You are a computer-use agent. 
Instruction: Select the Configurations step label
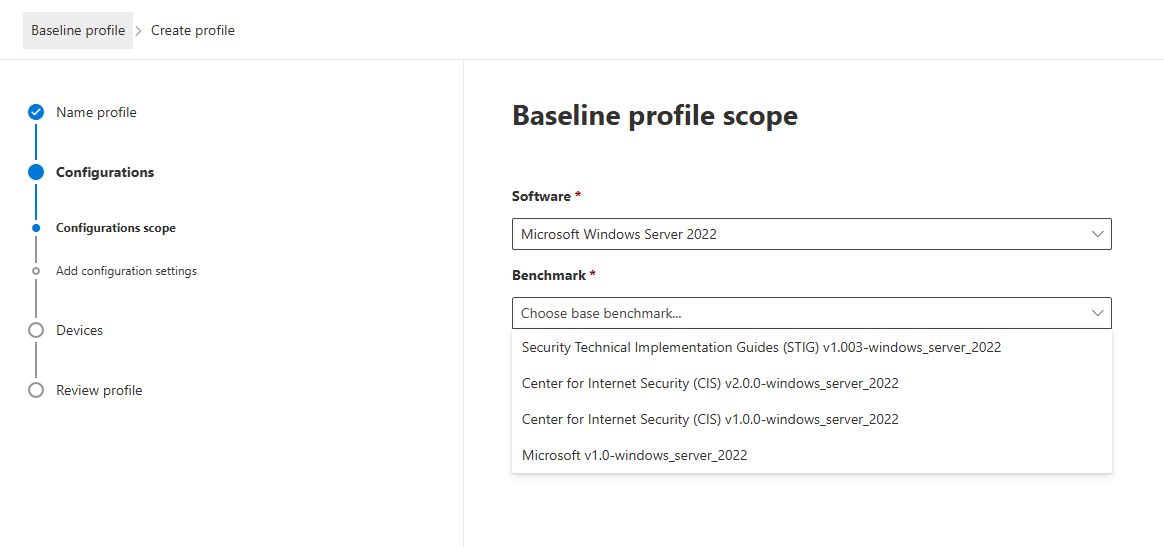(105, 172)
